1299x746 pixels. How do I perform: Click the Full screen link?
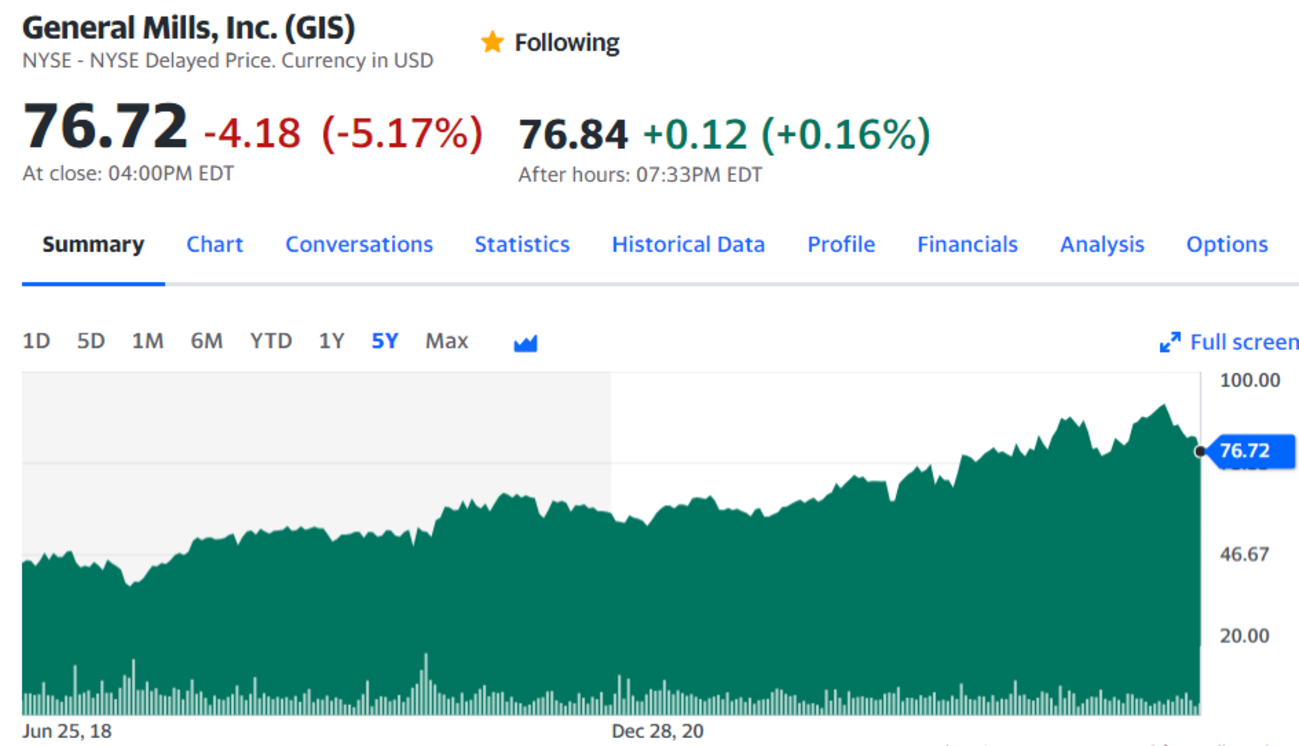point(1244,342)
